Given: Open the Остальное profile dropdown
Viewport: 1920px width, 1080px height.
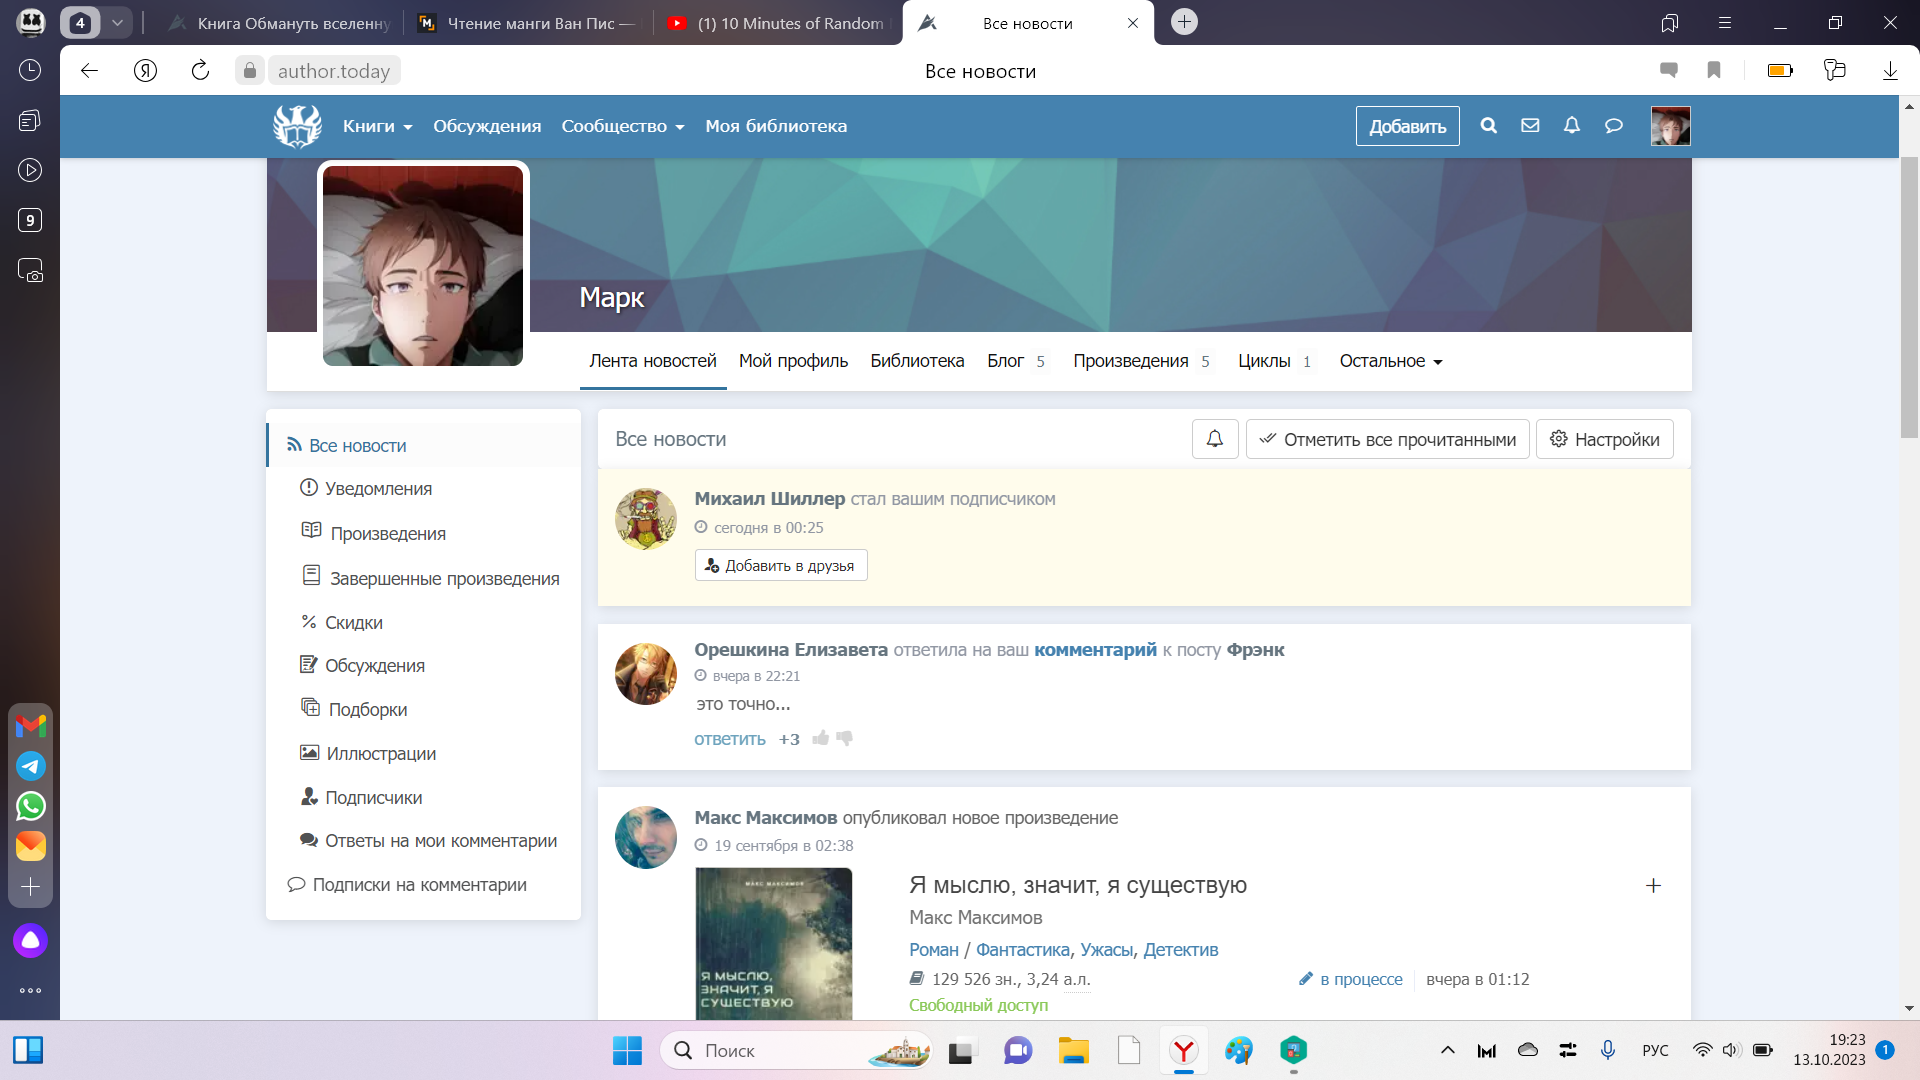Looking at the screenshot, I should point(1390,361).
